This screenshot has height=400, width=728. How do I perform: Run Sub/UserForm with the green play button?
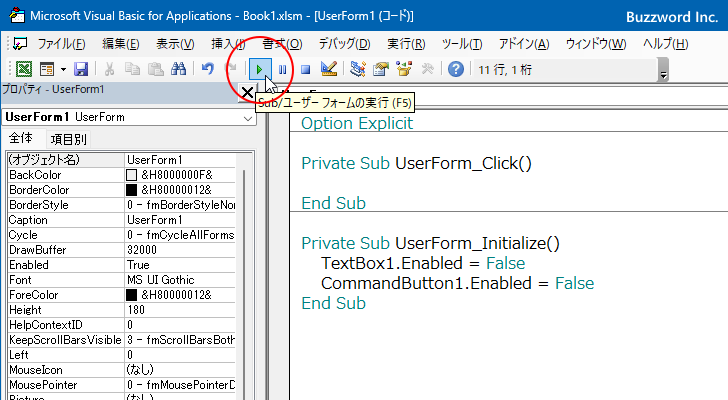pyautogui.click(x=259, y=70)
